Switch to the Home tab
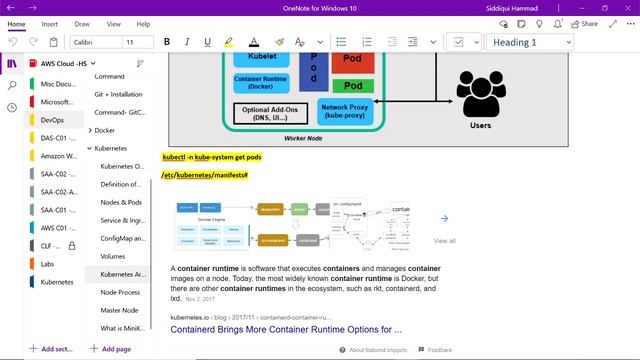 coord(16,24)
